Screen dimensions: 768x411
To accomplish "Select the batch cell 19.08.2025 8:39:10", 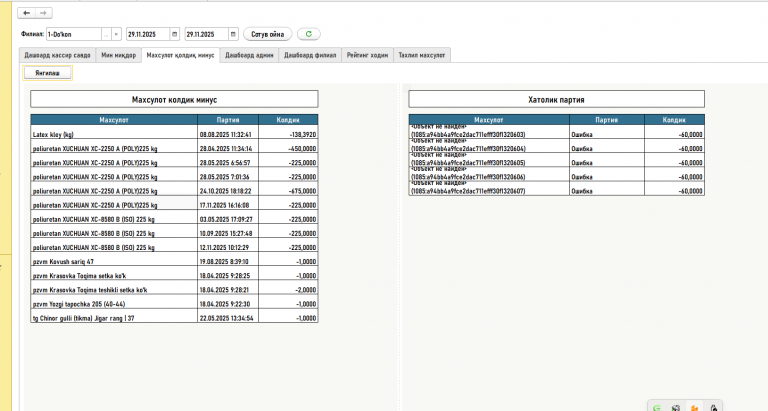I will (228, 260).
